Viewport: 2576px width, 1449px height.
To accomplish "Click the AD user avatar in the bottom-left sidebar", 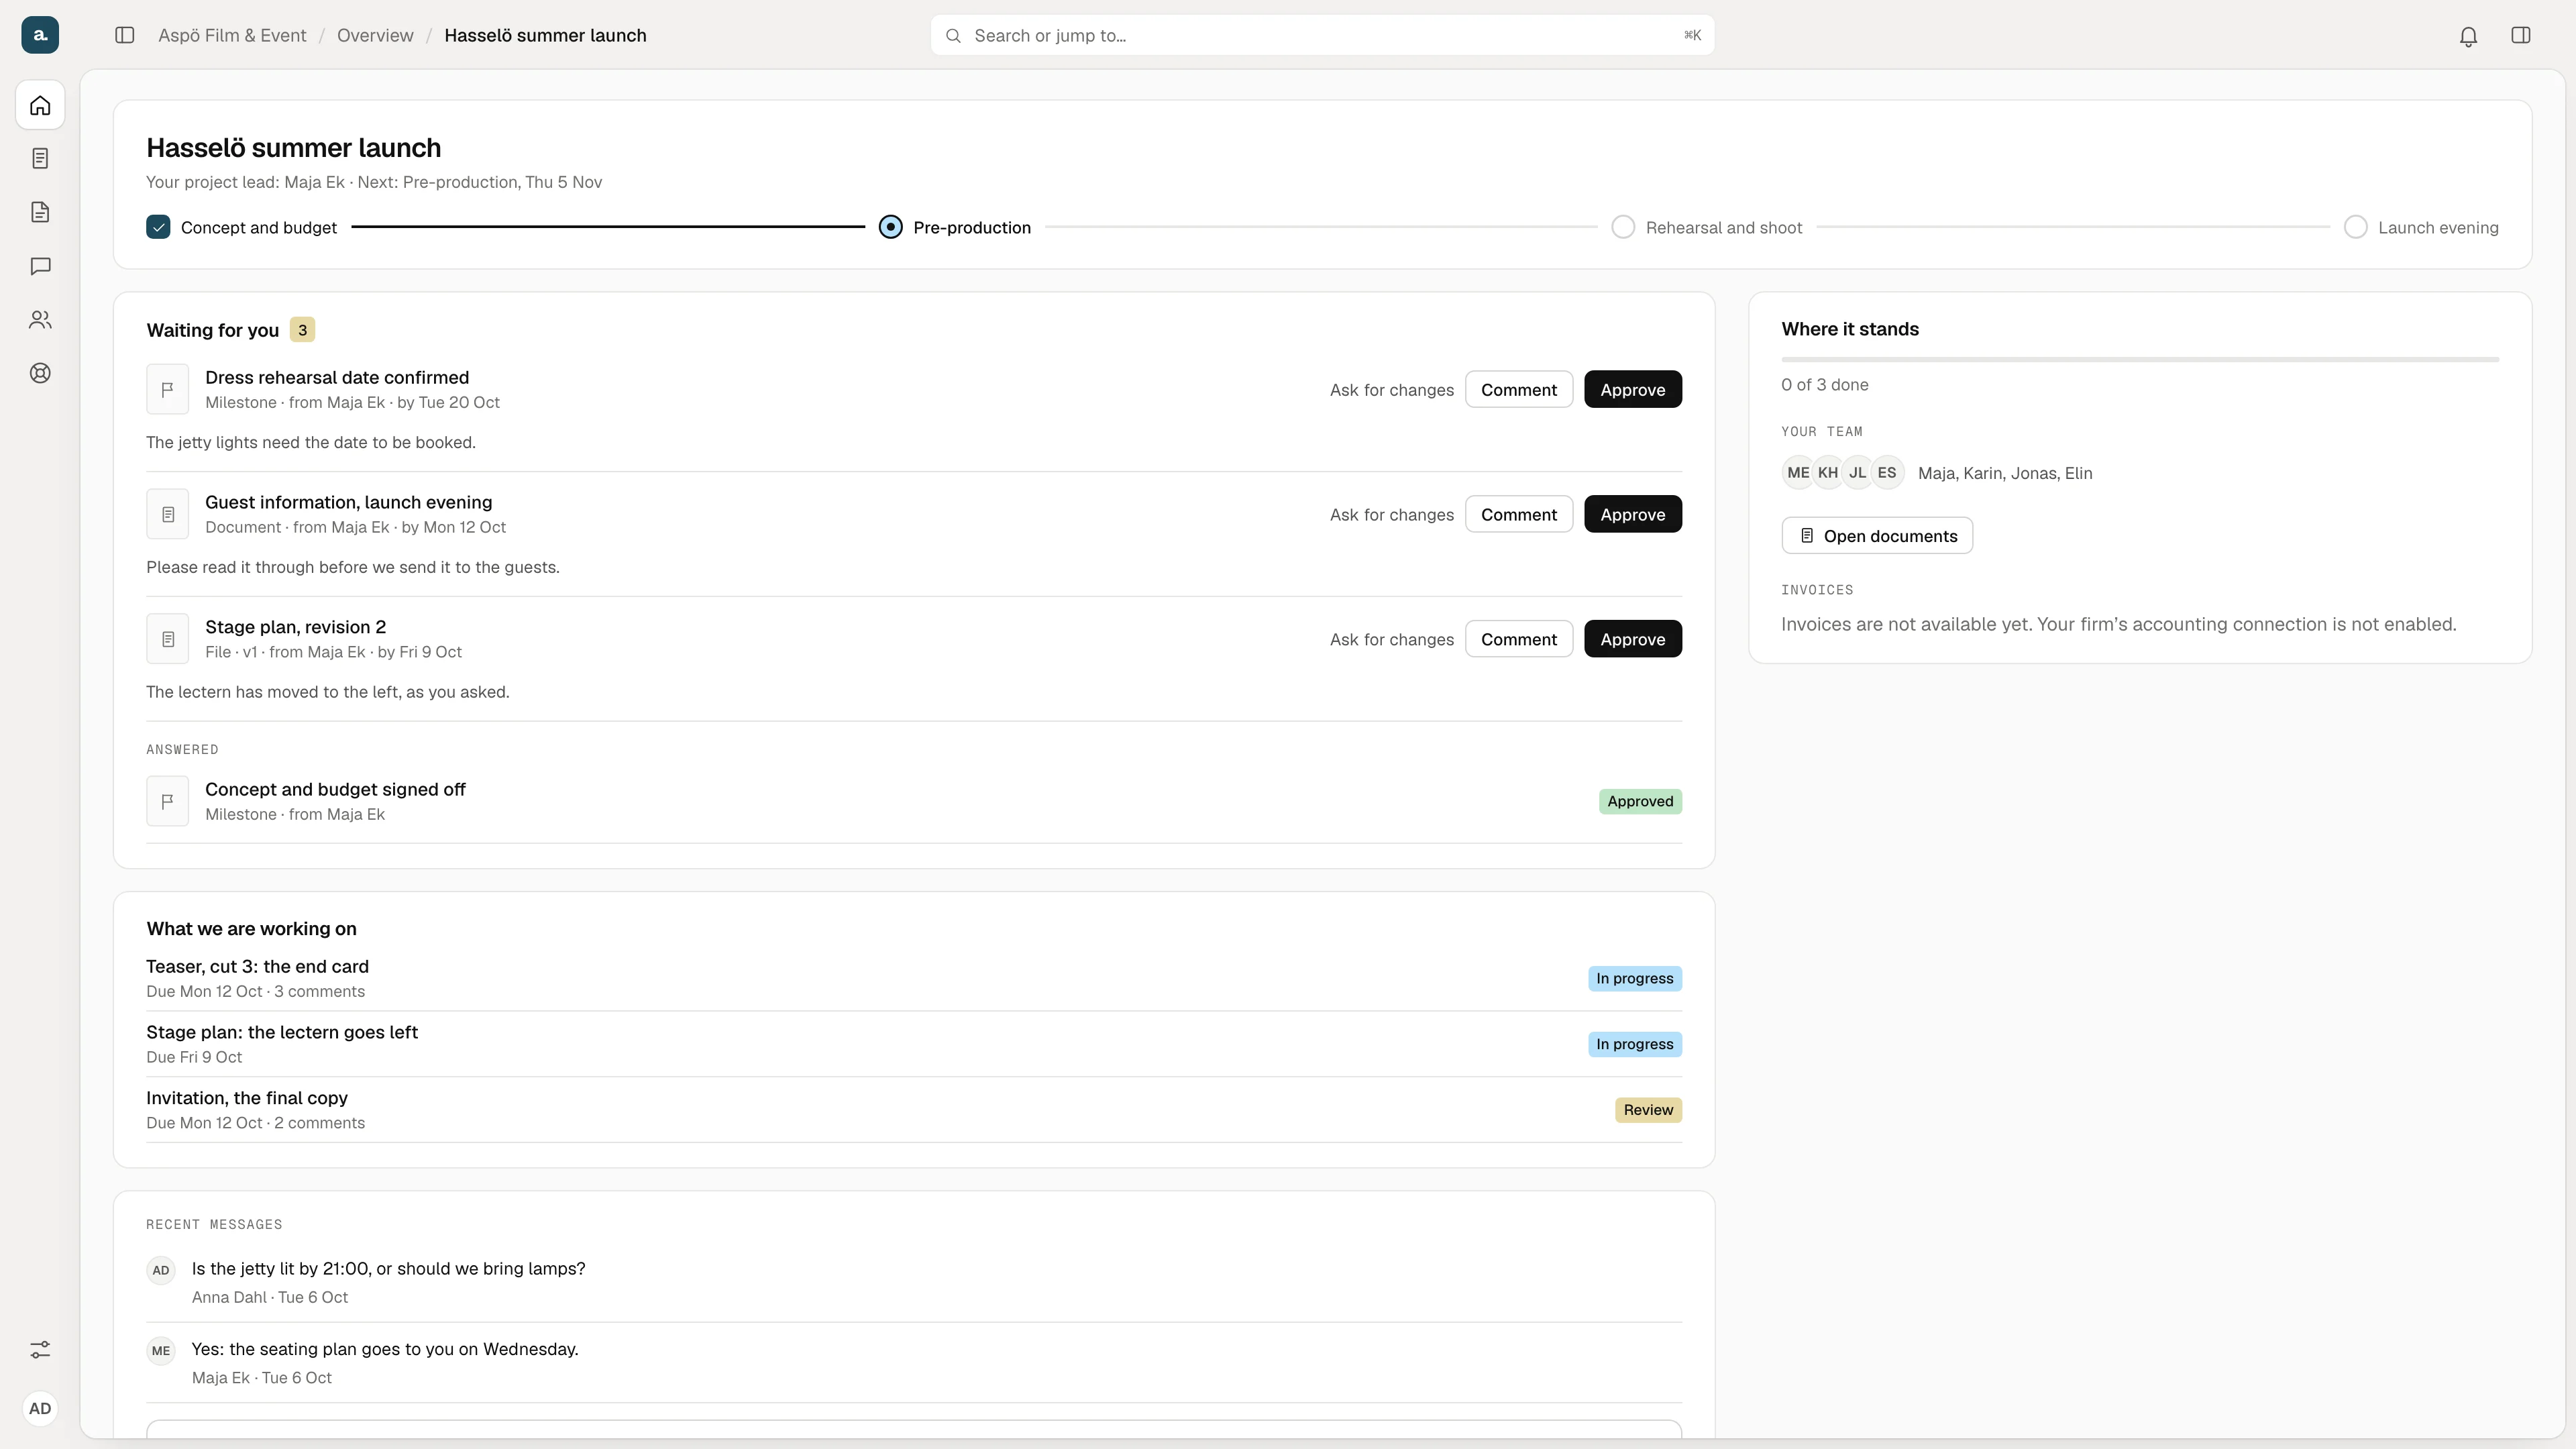I will pos(40,1409).
